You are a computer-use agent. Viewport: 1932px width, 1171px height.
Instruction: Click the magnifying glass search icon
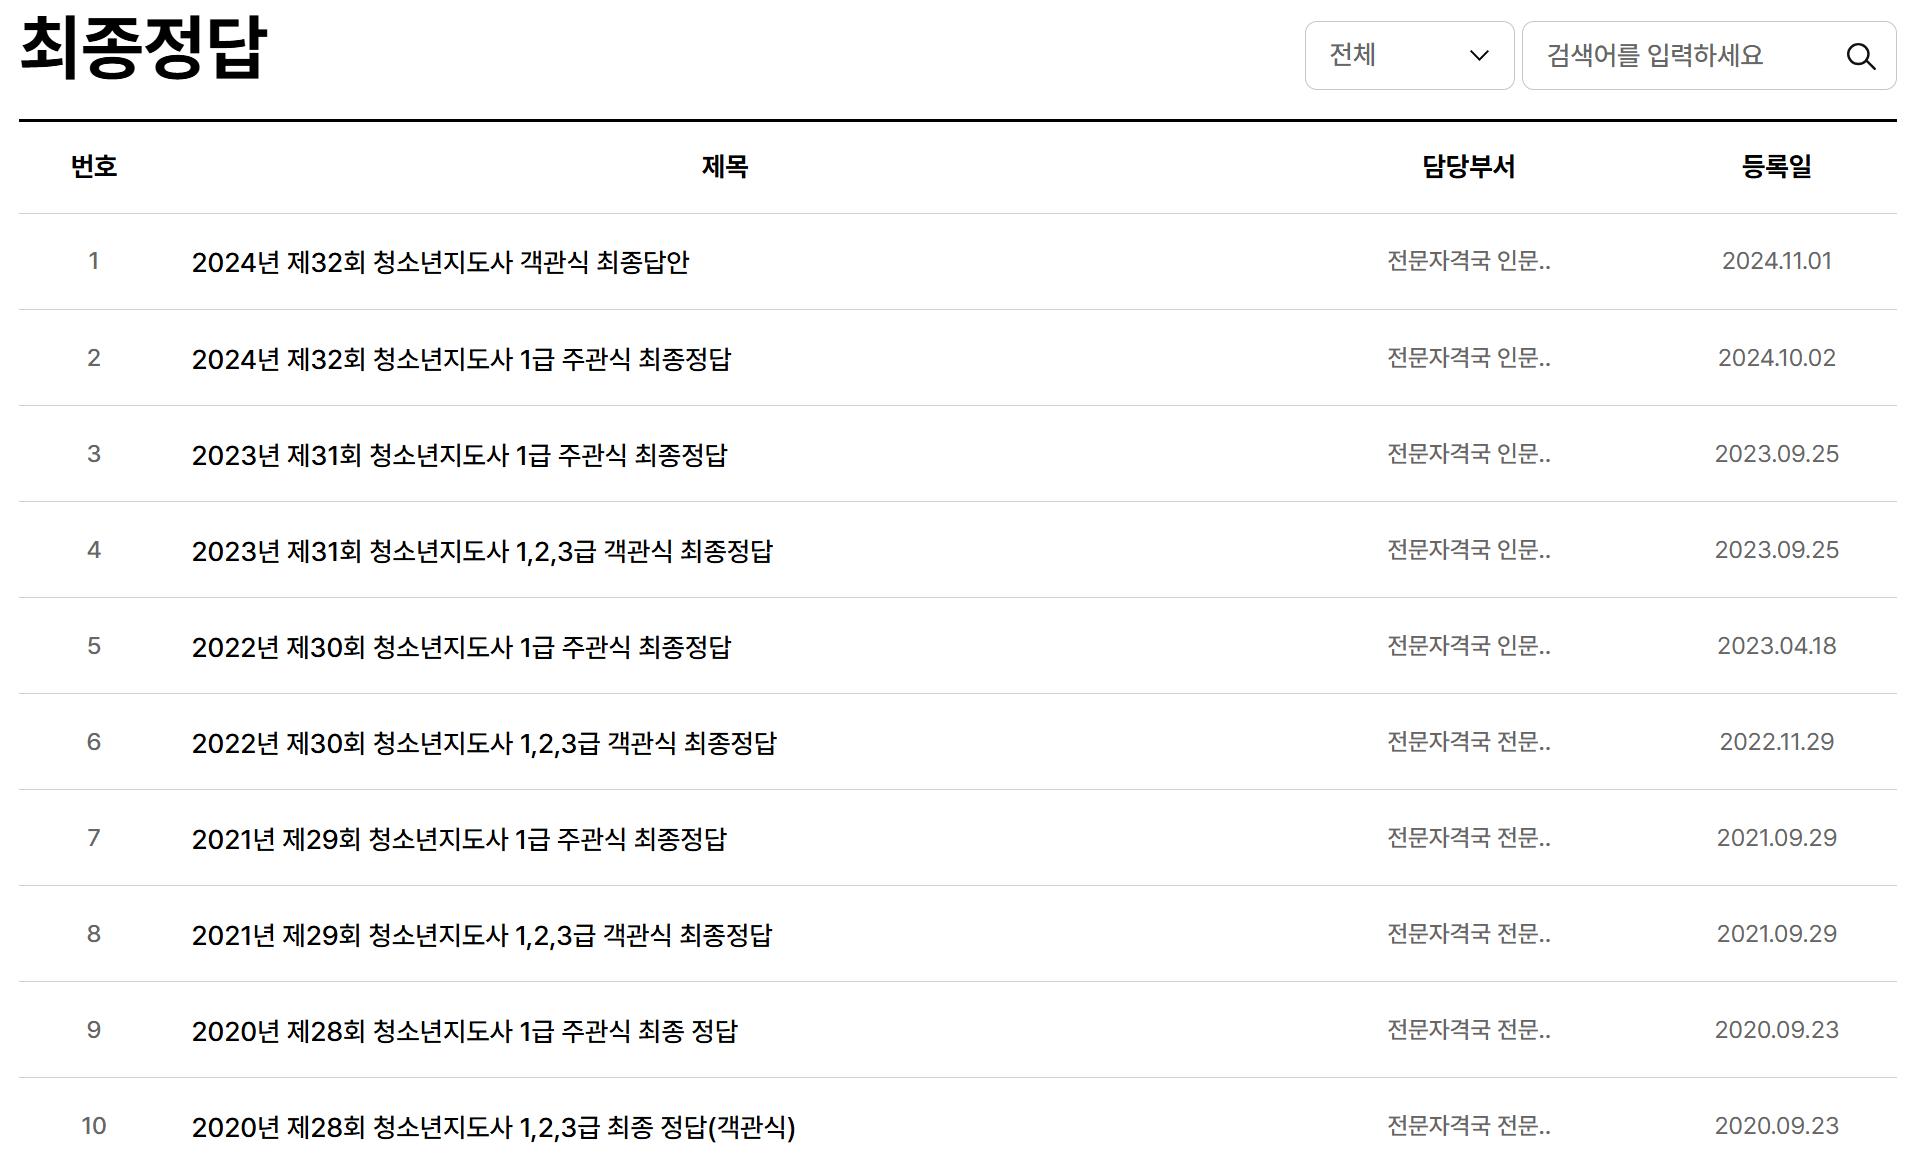click(x=1862, y=56)
